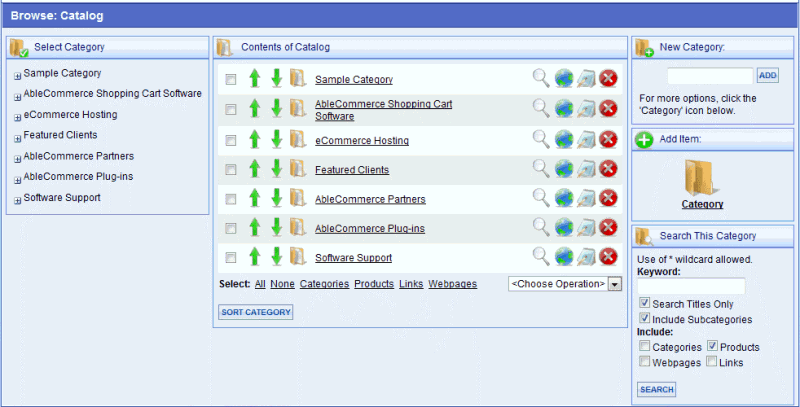Expand Software Support tree node
The image size is (800, 407).
17,201
